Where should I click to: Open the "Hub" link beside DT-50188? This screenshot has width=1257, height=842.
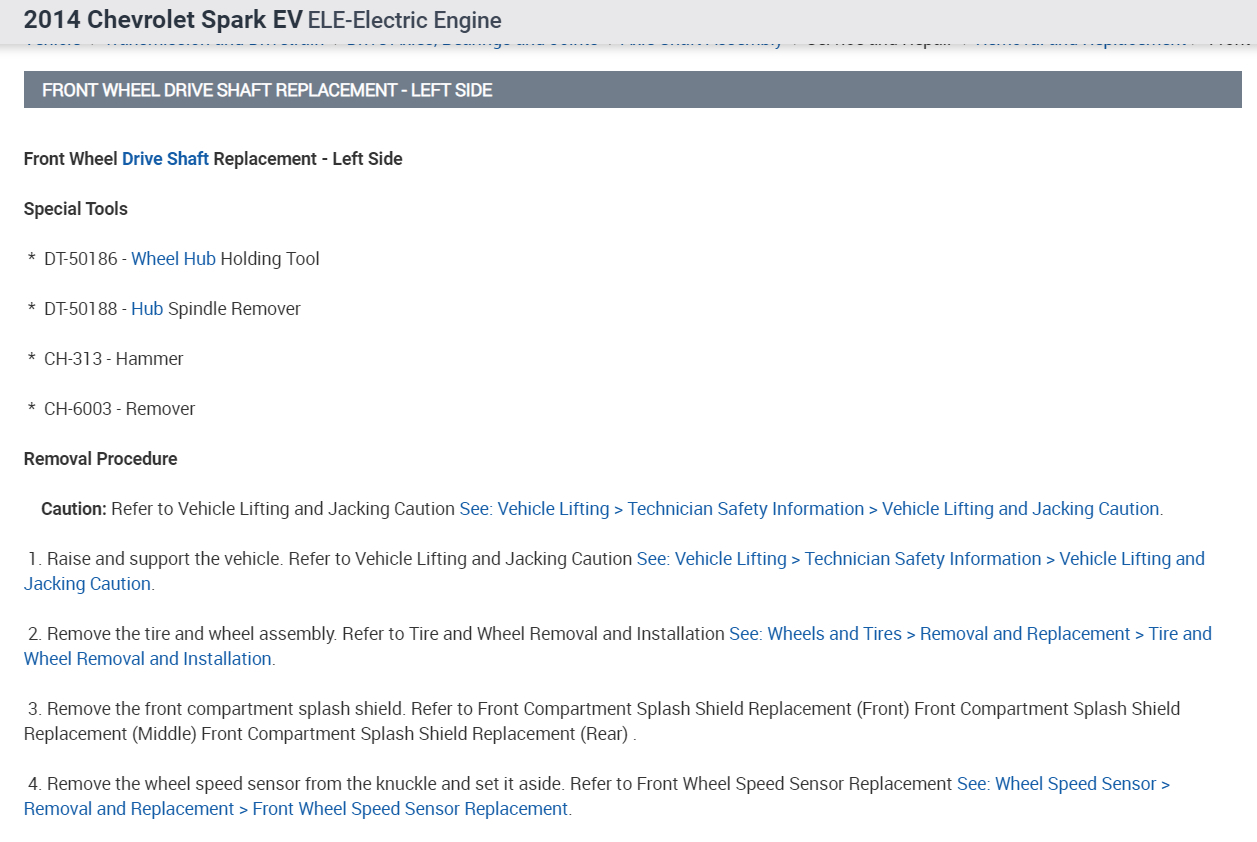[147, 309]
